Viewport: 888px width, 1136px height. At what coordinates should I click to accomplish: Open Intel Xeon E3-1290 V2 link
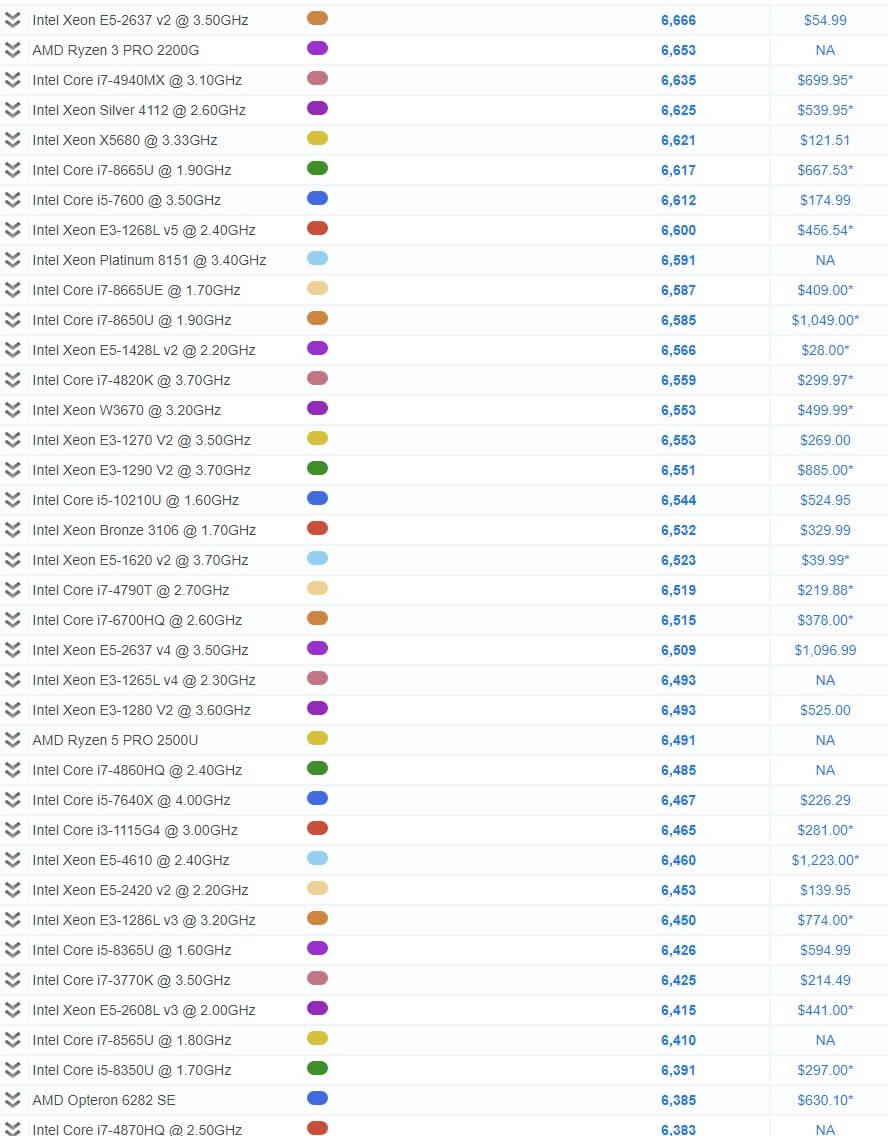[141, 470]
